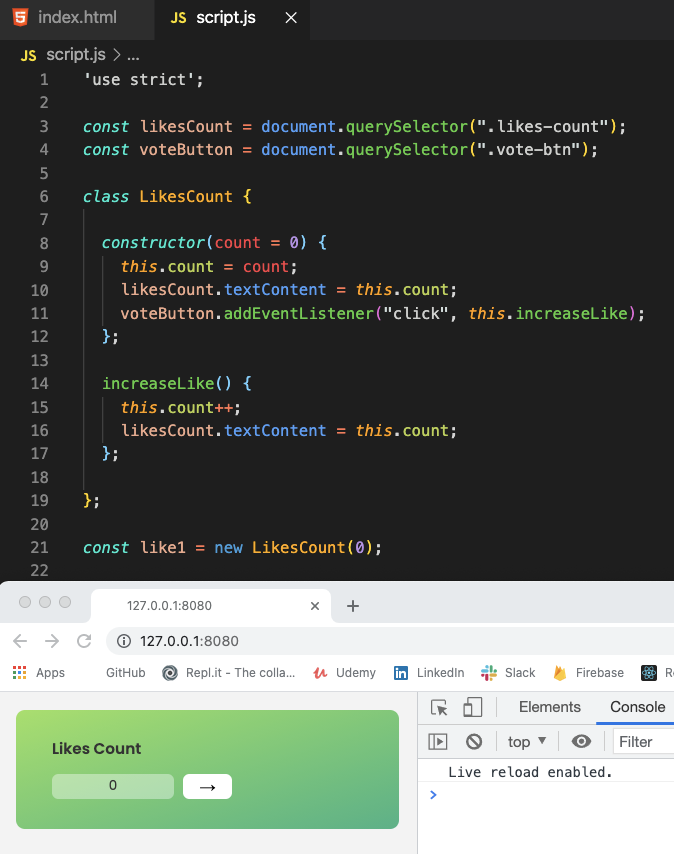Open the Apps bookmarks shortcut
The height and width of the screenshot is (854, 674).
click(x=39, y=673)
